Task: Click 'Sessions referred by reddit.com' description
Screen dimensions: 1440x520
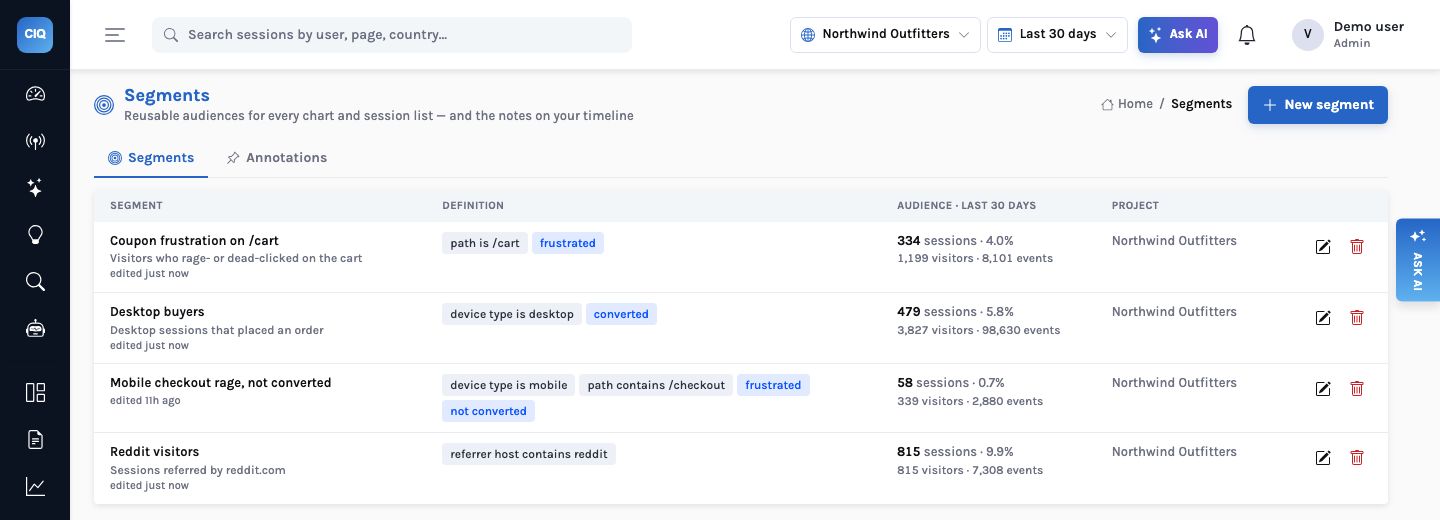Action: [198, 470]
